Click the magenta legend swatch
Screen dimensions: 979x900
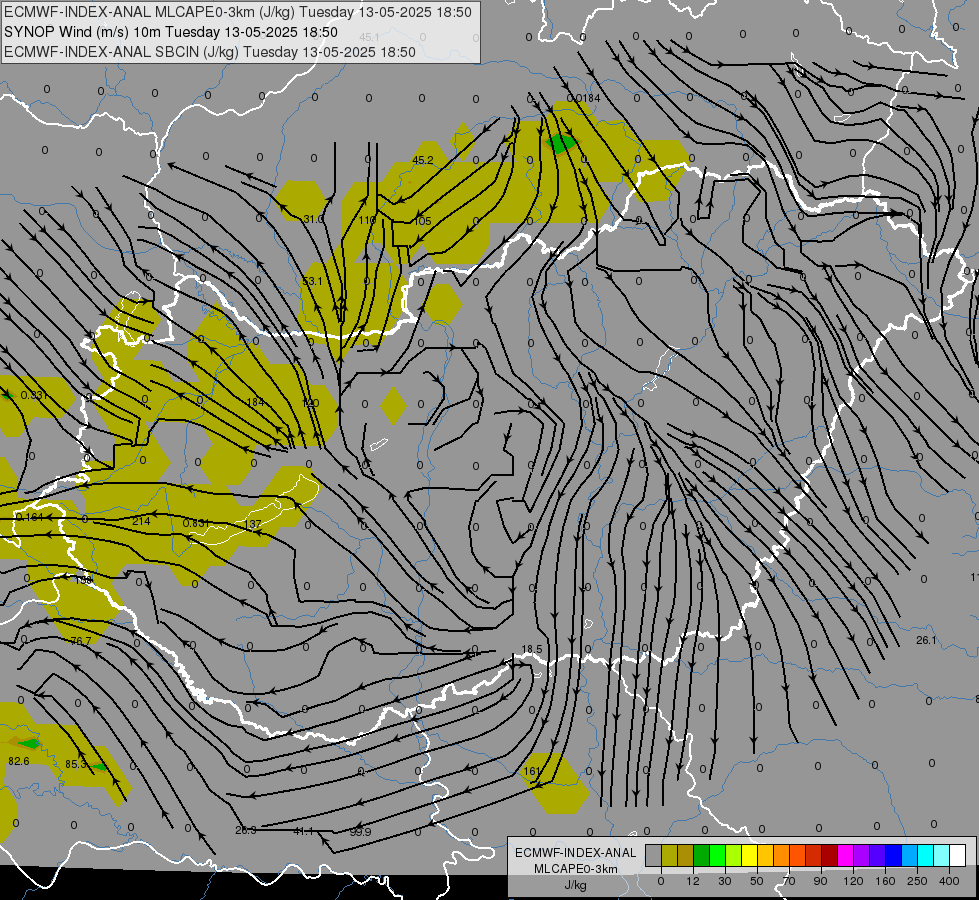point(845,856)
